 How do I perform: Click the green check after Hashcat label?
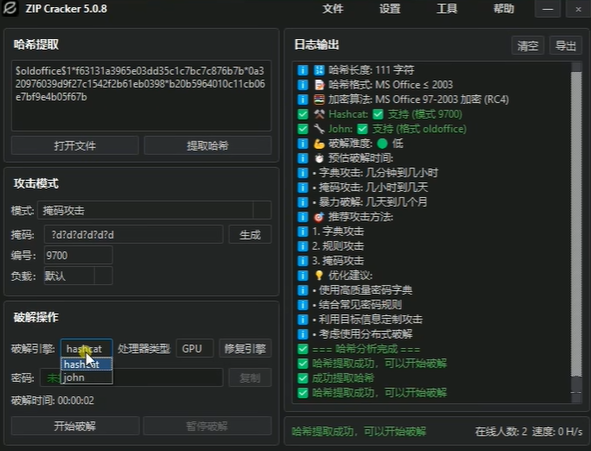click(378, 114)
